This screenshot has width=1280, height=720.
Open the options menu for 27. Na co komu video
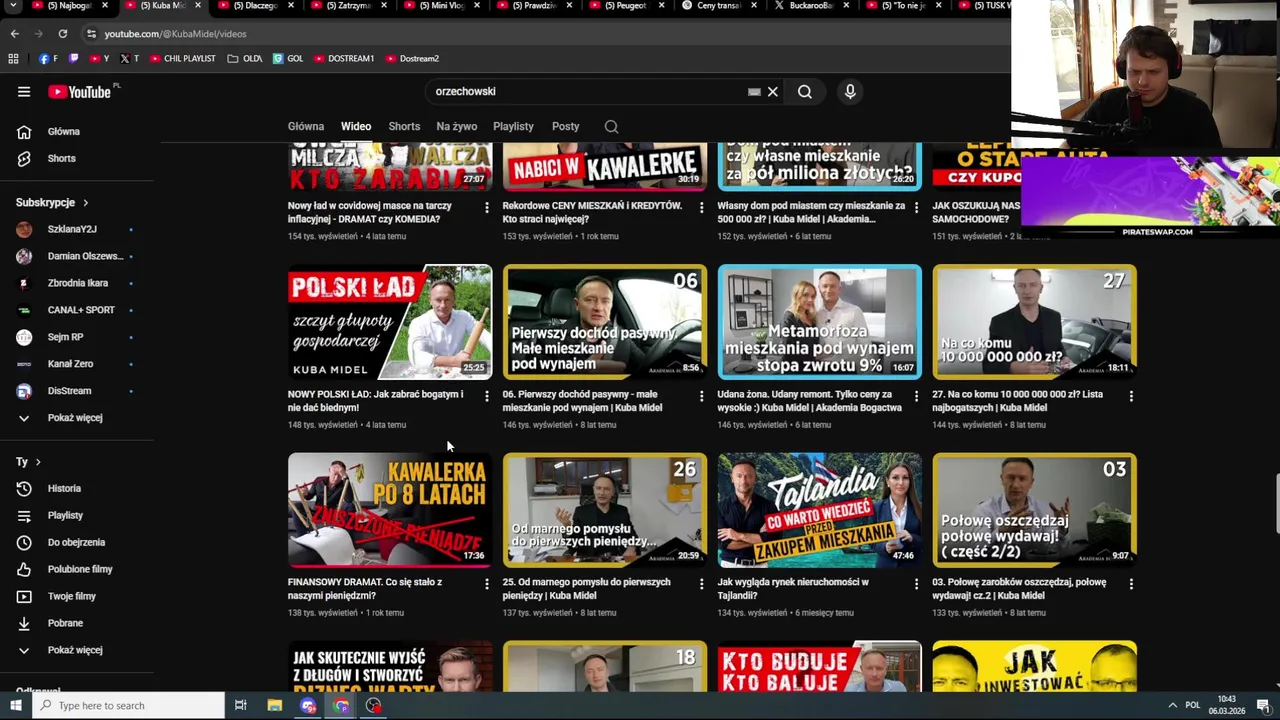tap(1131, 397)
